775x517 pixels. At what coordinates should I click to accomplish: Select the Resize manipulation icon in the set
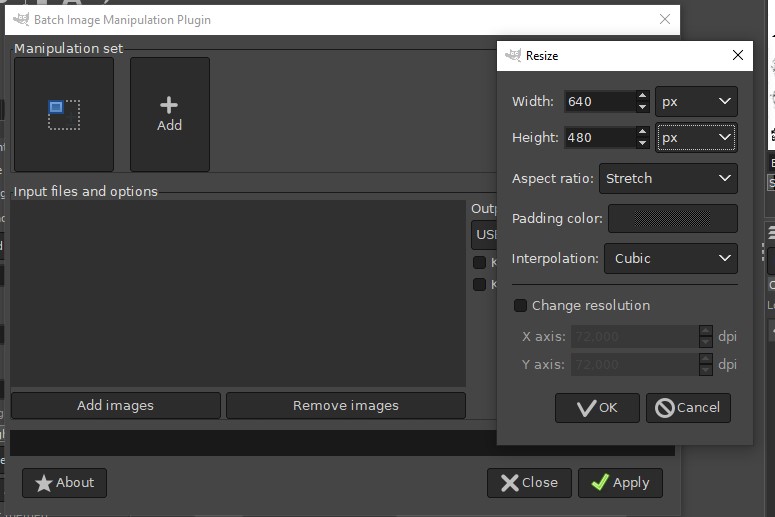click(x=64, y=114)
